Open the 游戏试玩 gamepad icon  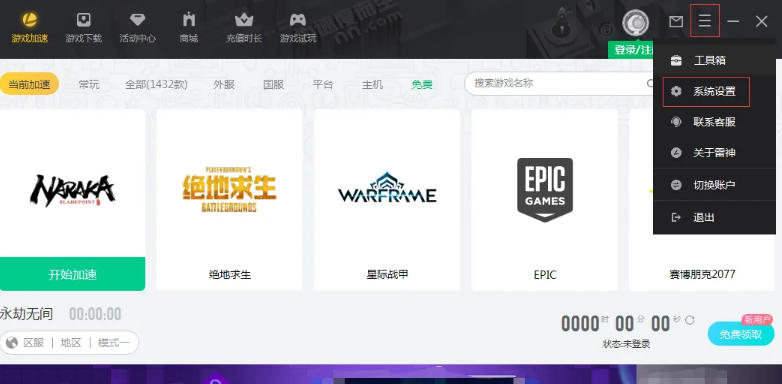pos(298,20)
